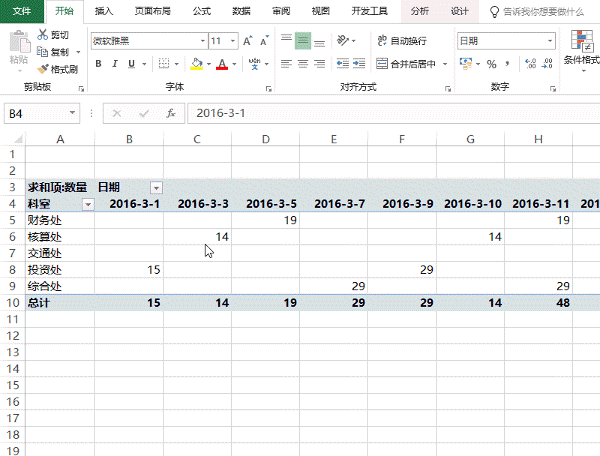
Task: Click the formula bar showing 2016-3-1
Action: coord(393,113)
